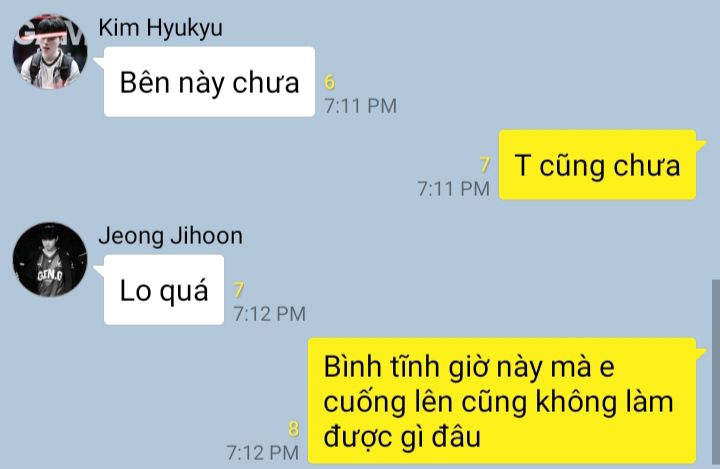The height and width of the screenshot is (469, 720).
Task: Click the 7:11 PM timestamp under Kim Hyukyu's message
Action: pyautogui.click(x=360, y=106)
